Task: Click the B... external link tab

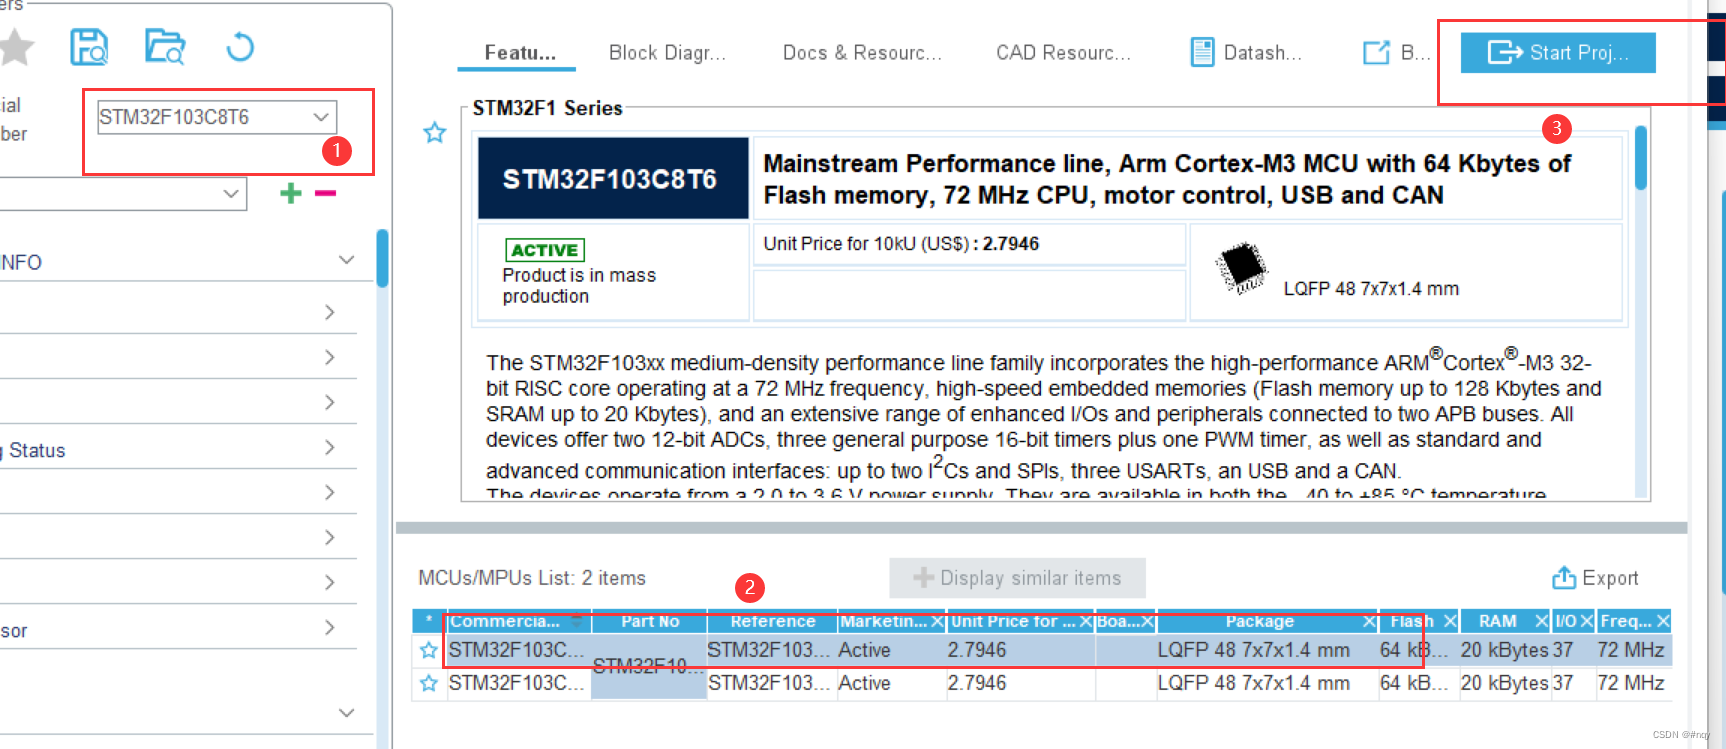Action: point(1396,53)
